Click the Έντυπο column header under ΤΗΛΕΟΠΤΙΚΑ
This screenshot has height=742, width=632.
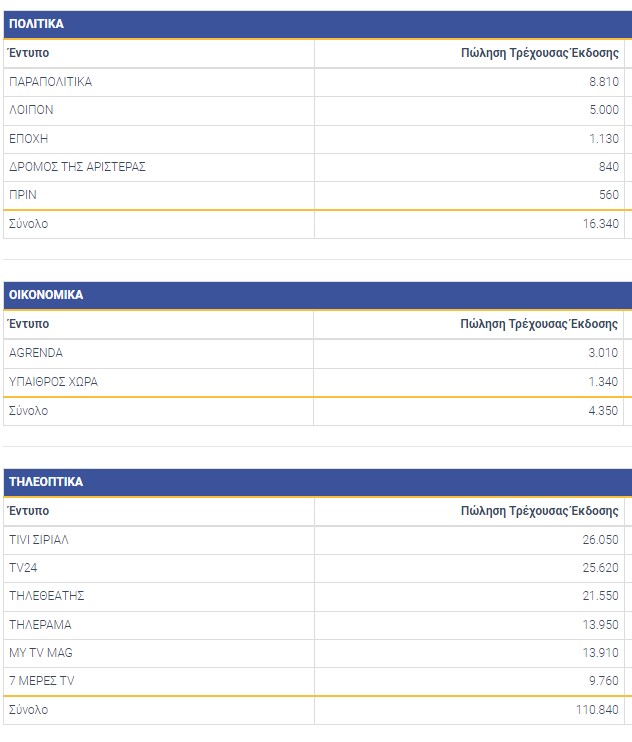point(29,511)
